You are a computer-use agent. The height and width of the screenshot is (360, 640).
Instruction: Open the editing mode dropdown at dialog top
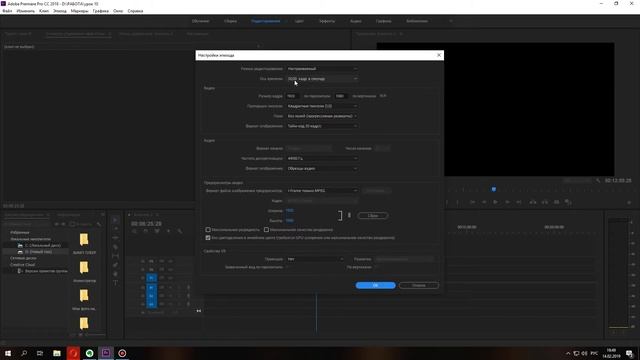tap(322, 69)
